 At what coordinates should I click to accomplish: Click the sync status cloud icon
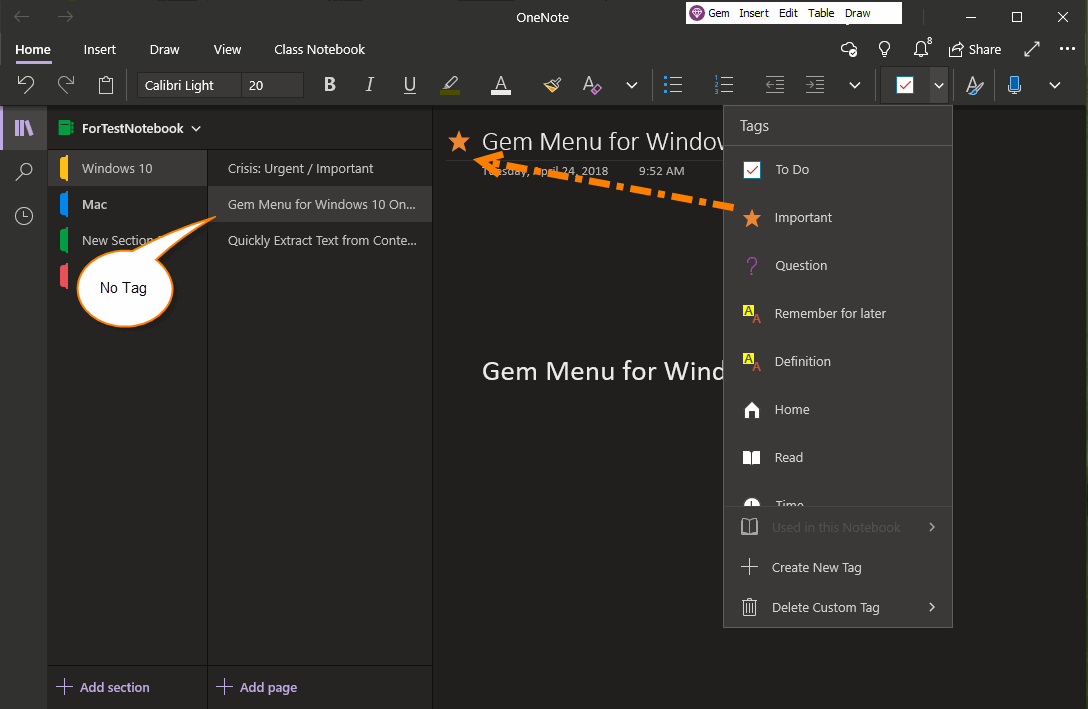[849, 49]
